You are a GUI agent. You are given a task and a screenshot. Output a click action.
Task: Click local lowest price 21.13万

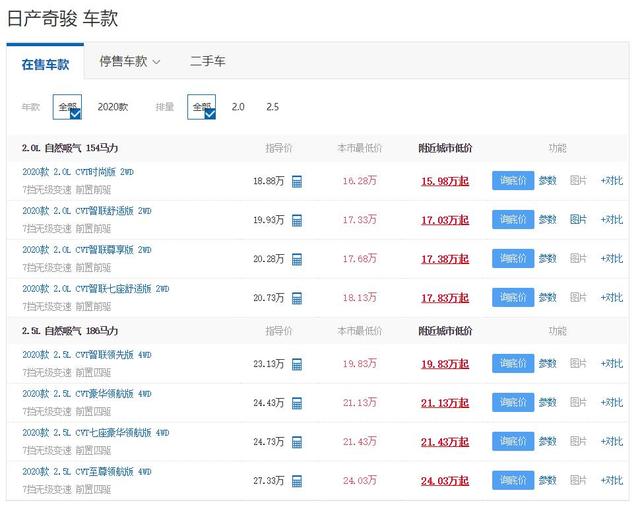click(360, 402)
